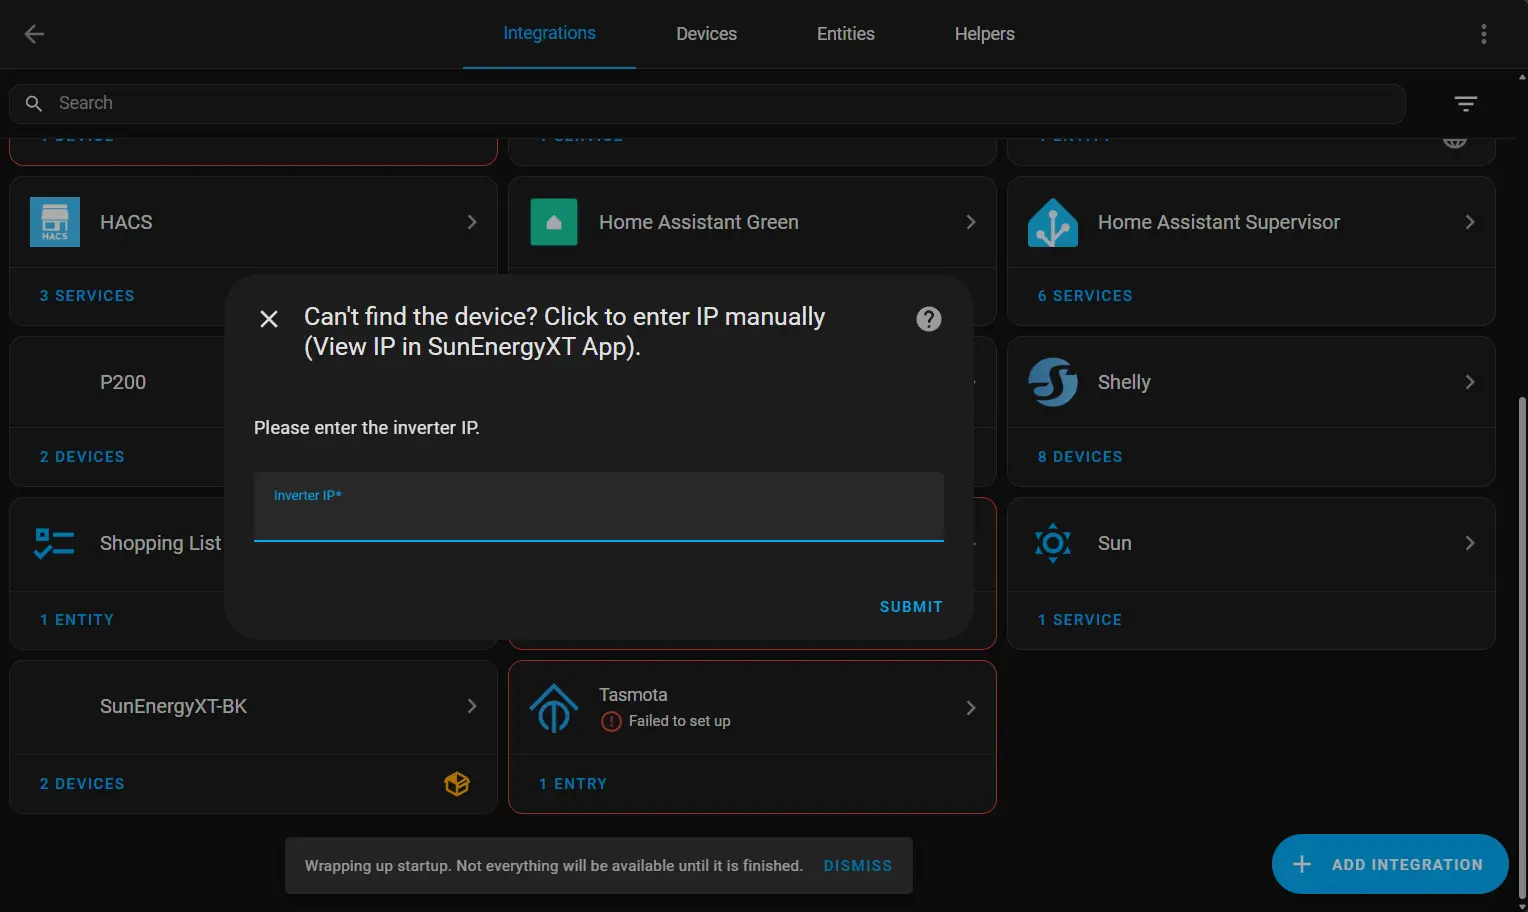Click the help question mark icon
Image resolution: width=1528 pixels, height=912 pixels.
pyautogui.click(x=928, y=319)
